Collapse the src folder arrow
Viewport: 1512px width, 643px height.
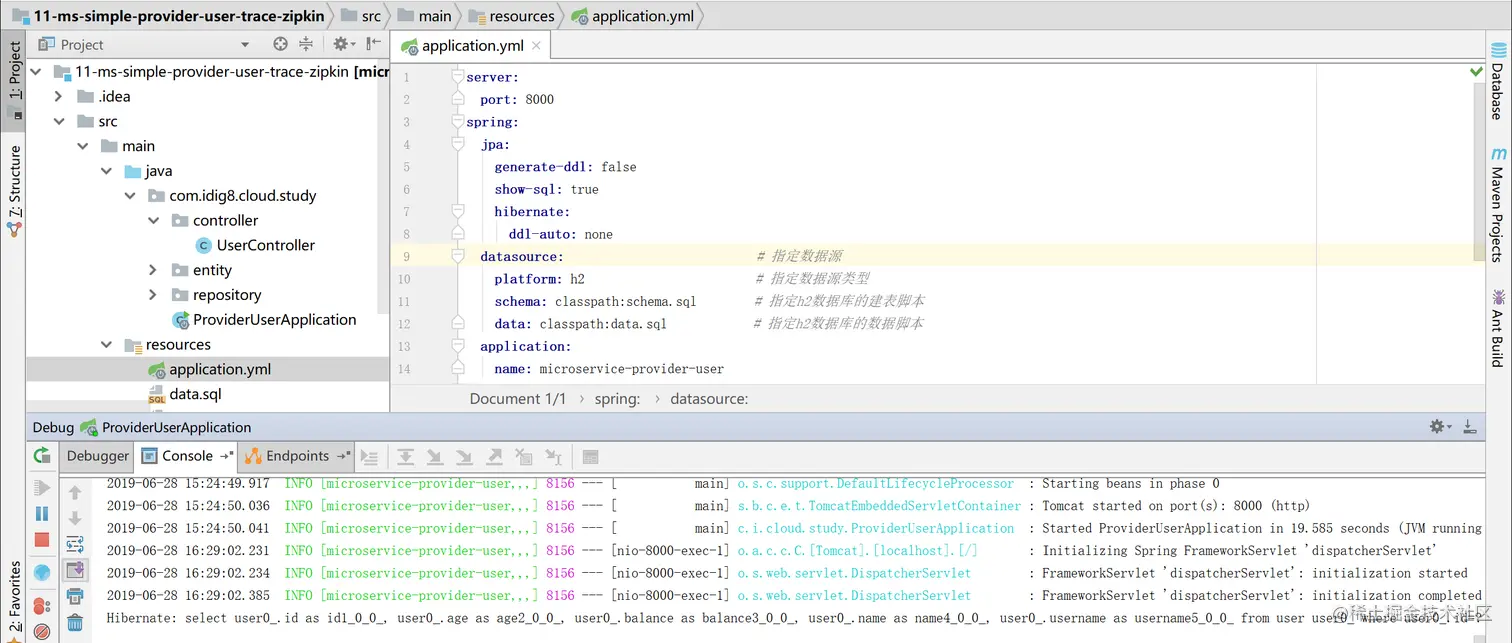point(59,121)
